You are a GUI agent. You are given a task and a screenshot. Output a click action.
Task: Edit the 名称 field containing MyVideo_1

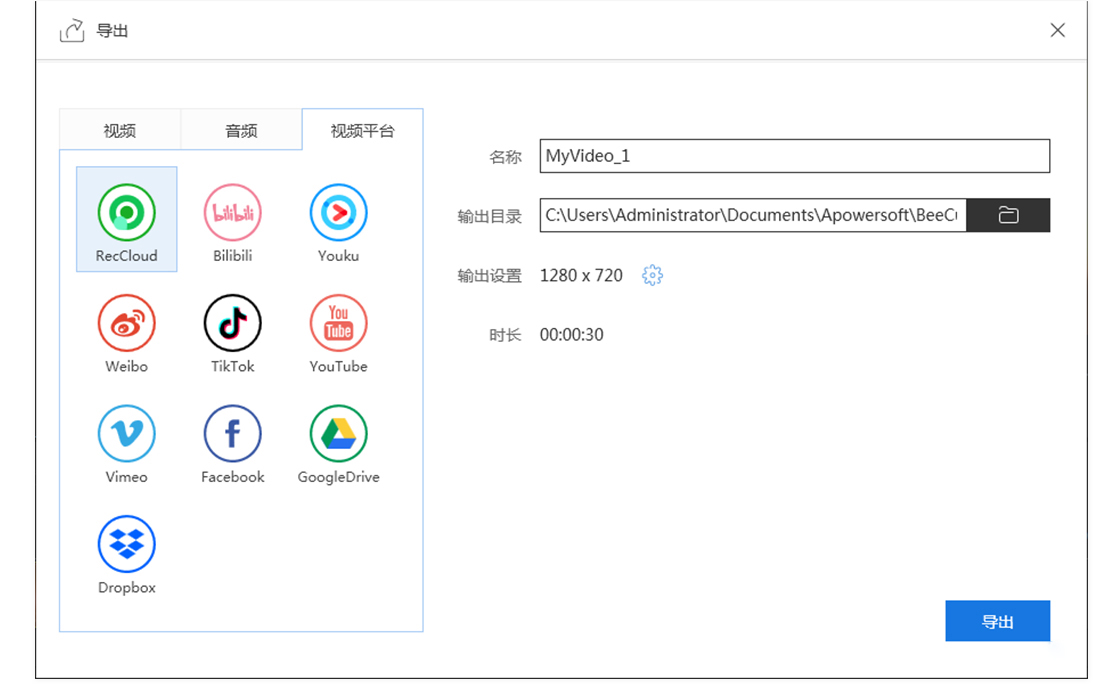(x=794, y=156)
